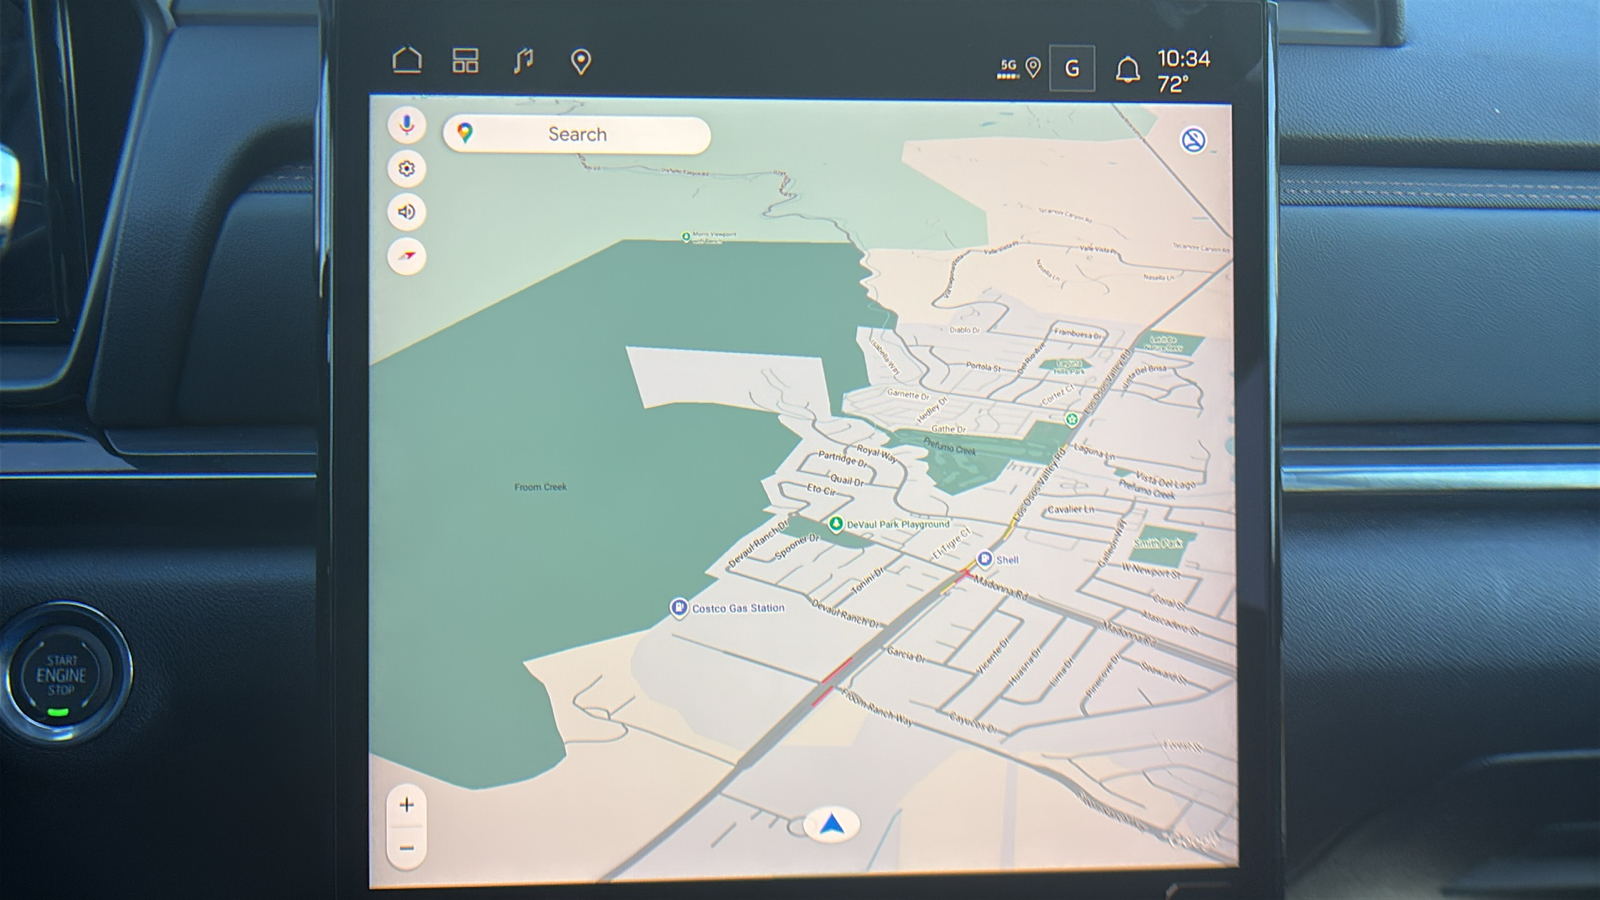Image resolution: width=1600 pixels, height=900 pixels.
Task: Tap the 5G signal status indicator
Action: tap(1008, 68)
